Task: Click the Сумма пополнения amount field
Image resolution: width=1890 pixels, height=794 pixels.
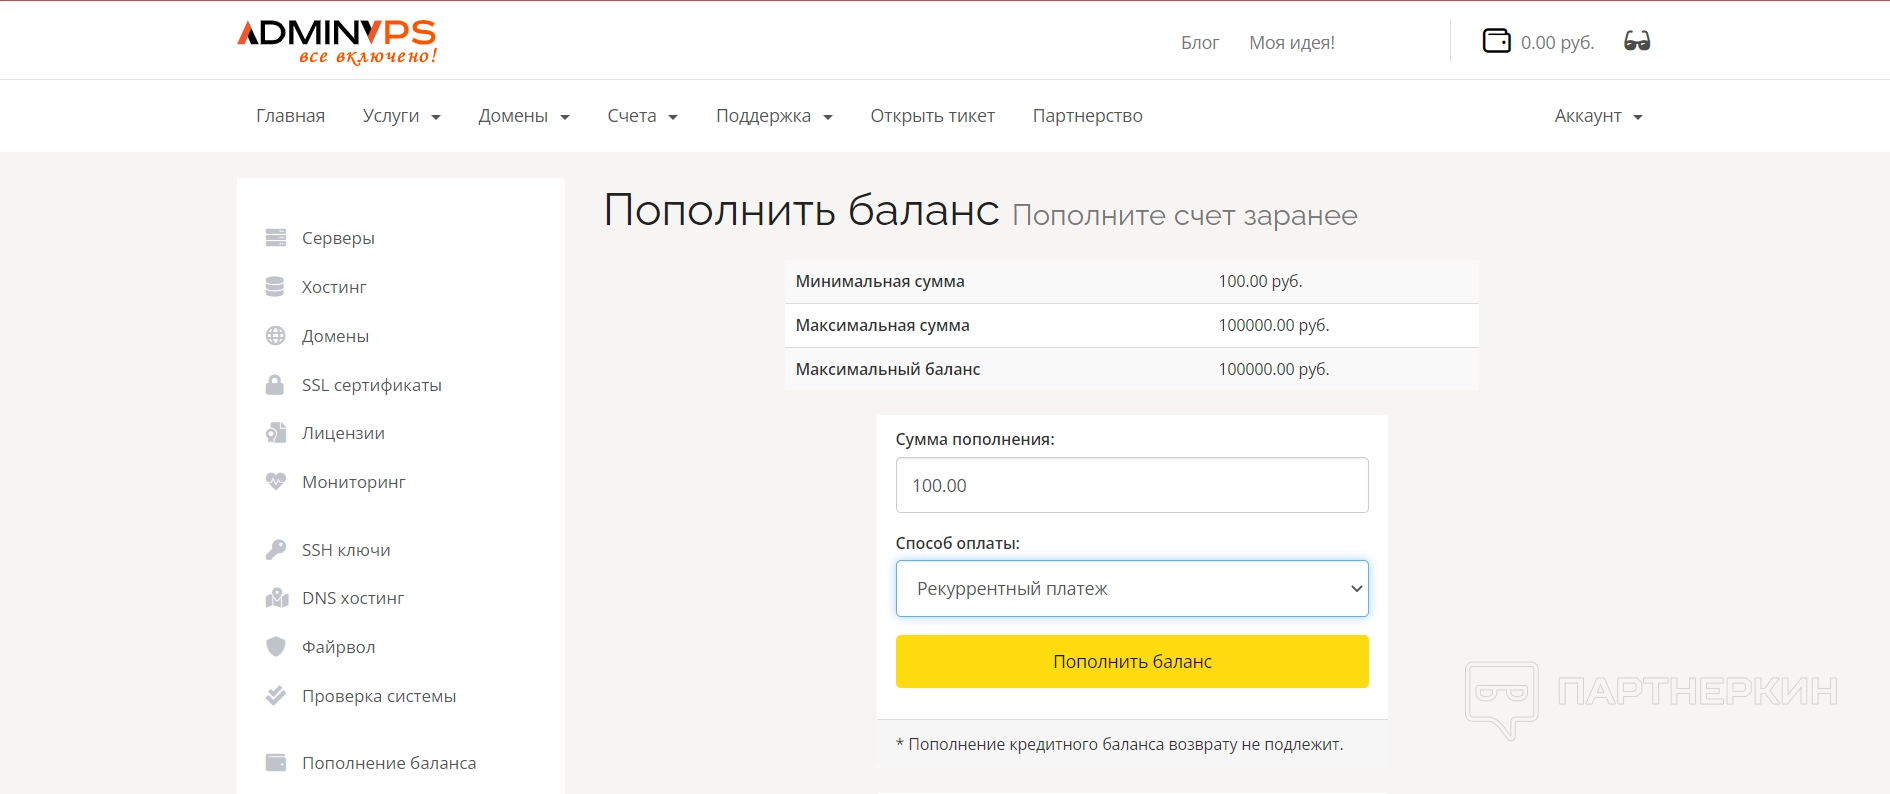Action: click(x=1132, y=486)
